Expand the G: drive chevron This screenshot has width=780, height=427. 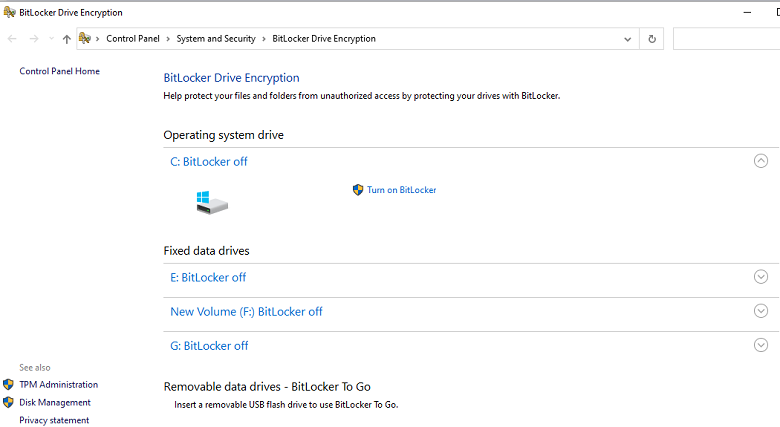761,345
